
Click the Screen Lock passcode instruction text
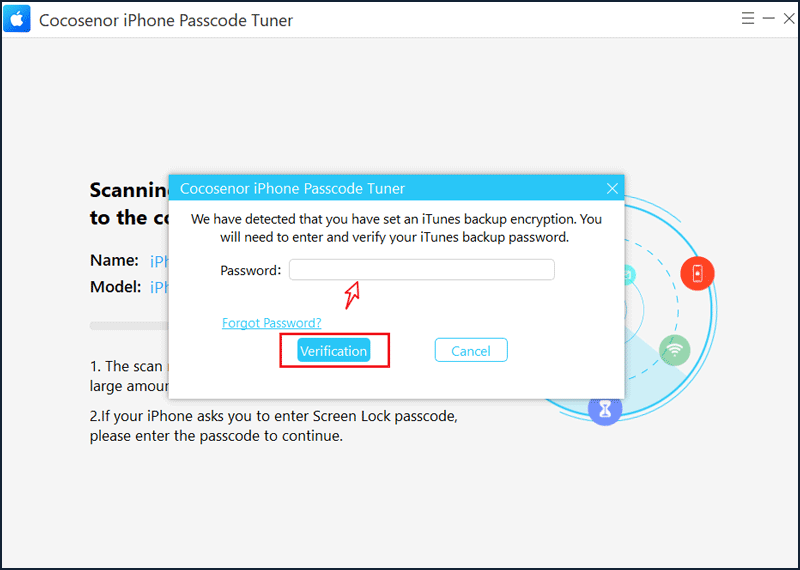(x=273, y=426)
